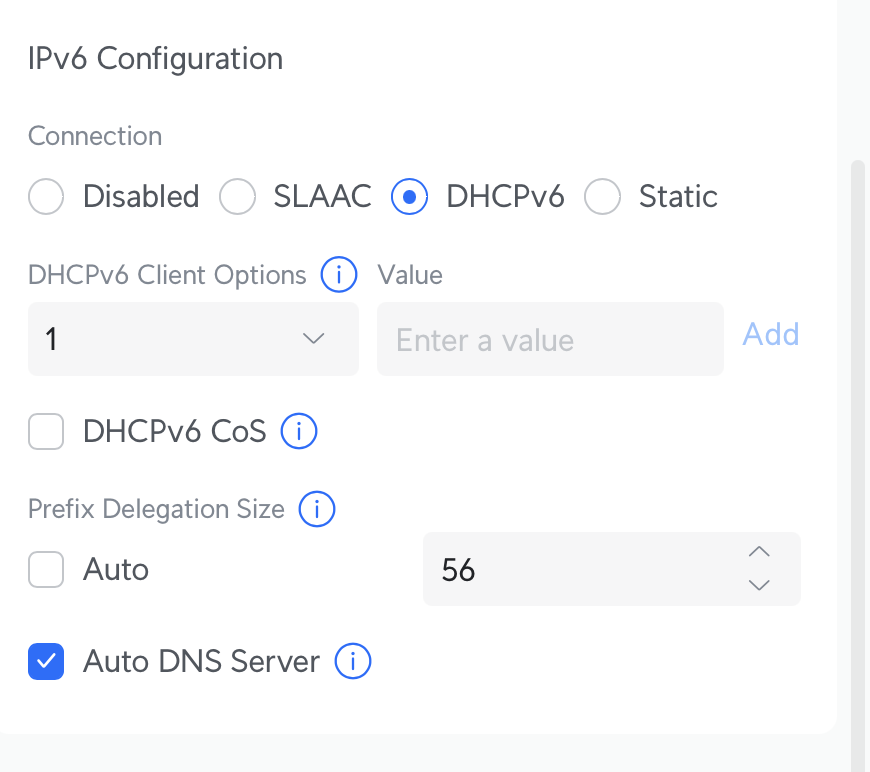
Task: Choose SLAAC connection type
Action: pos(237,196)
